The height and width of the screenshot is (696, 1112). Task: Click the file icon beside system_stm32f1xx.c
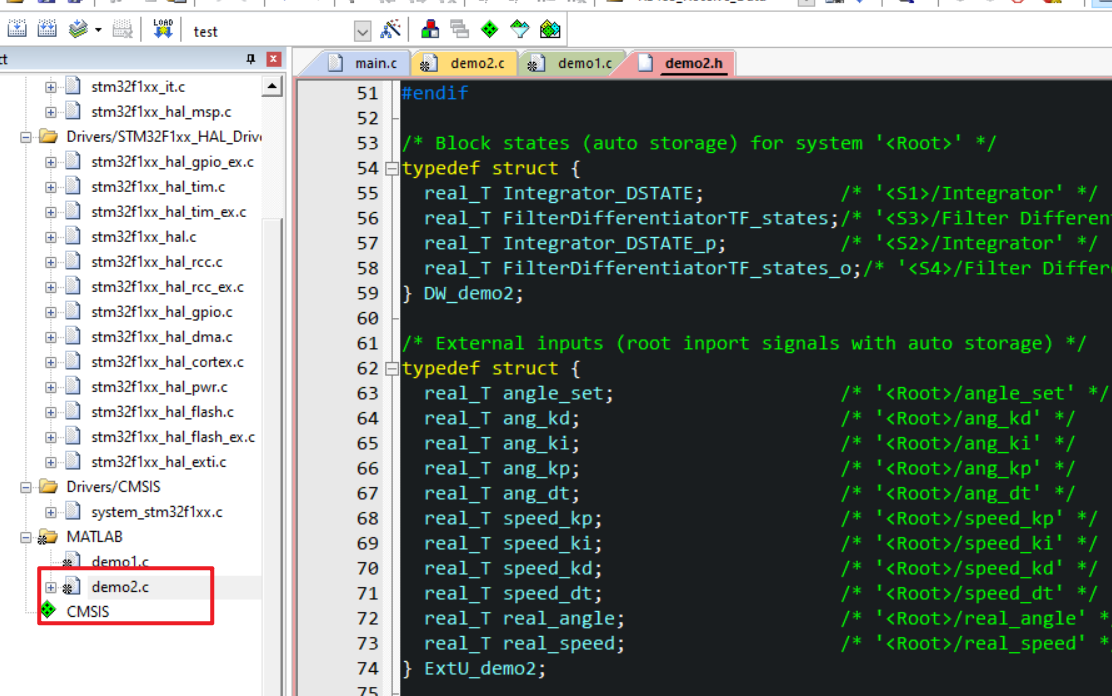[x=73, y=511]
